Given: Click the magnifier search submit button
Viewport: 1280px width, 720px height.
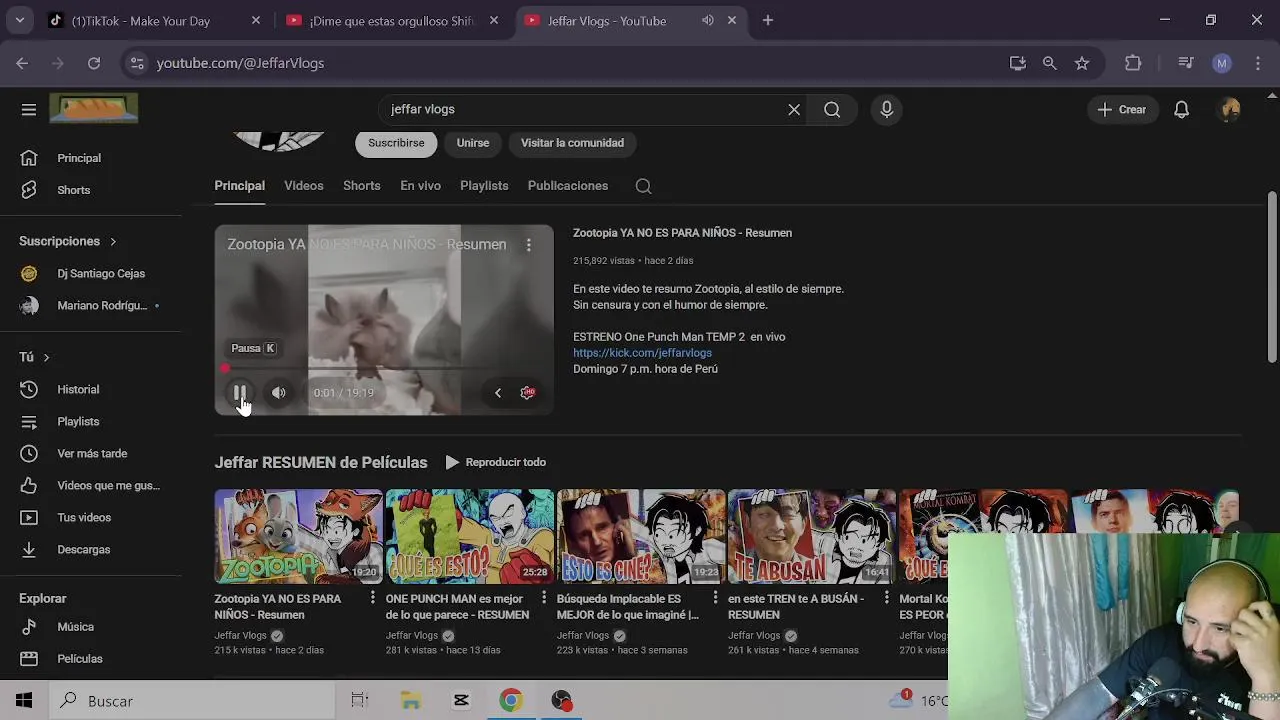Looking at the screenshot, I should pos(832,110).
